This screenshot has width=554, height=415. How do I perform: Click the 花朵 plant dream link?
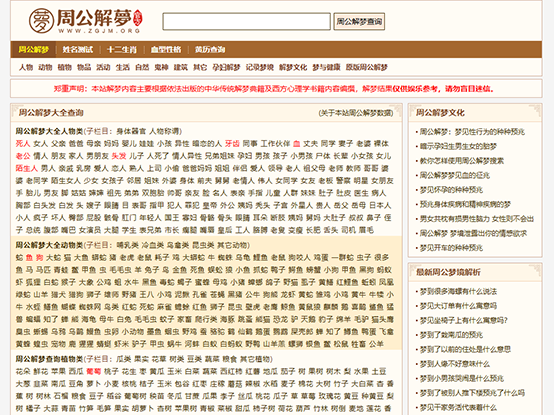(x=23, y=372)
